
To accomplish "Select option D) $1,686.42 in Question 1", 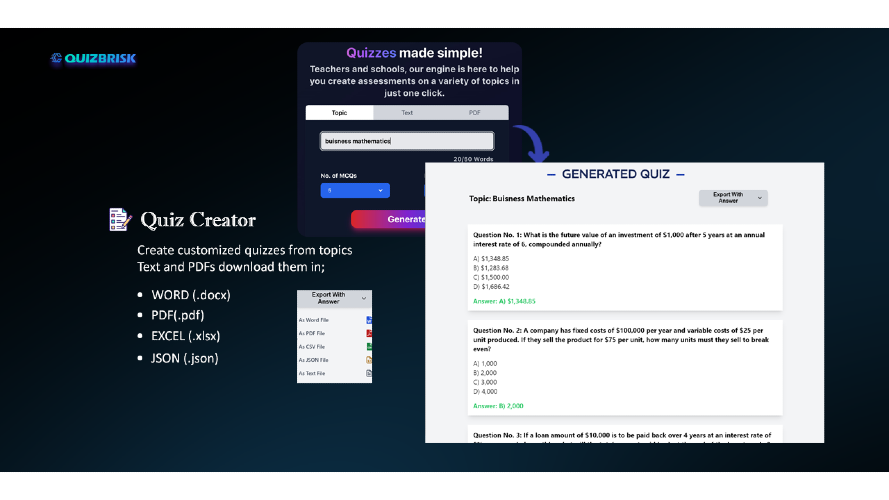I will click(491, 286).
